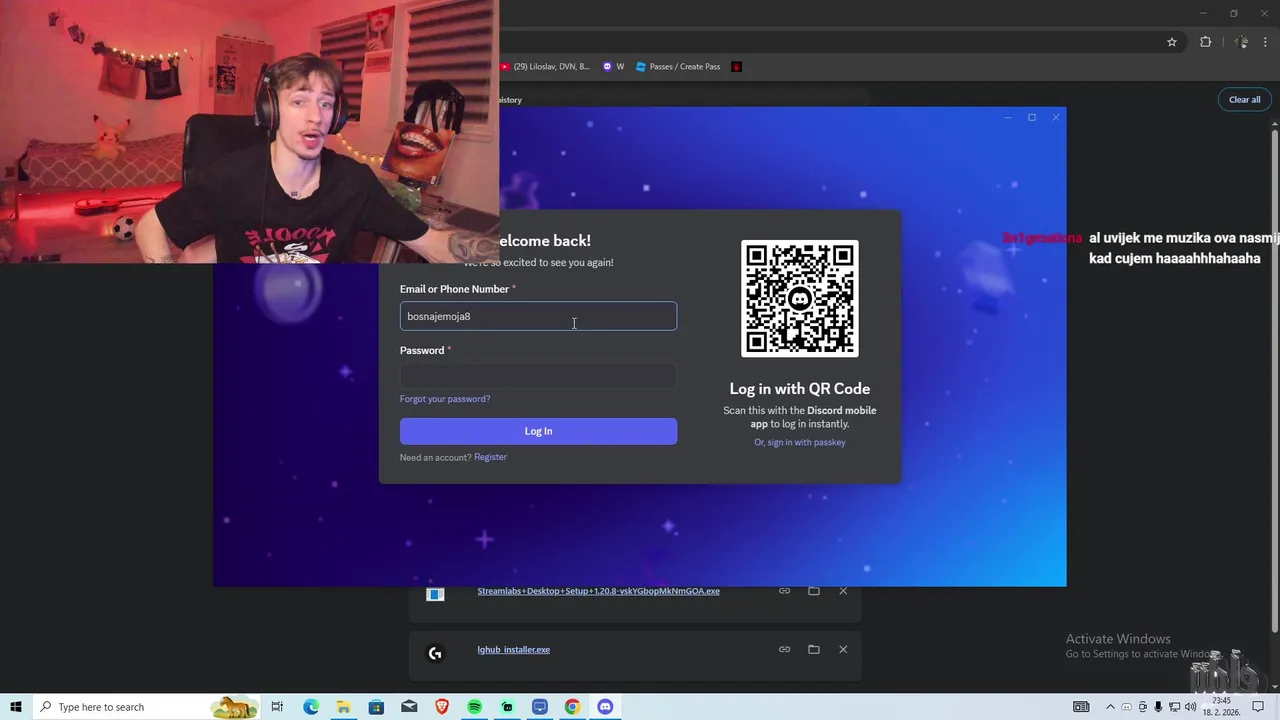Open Spotify from the taskbar

tap(474, 707)
